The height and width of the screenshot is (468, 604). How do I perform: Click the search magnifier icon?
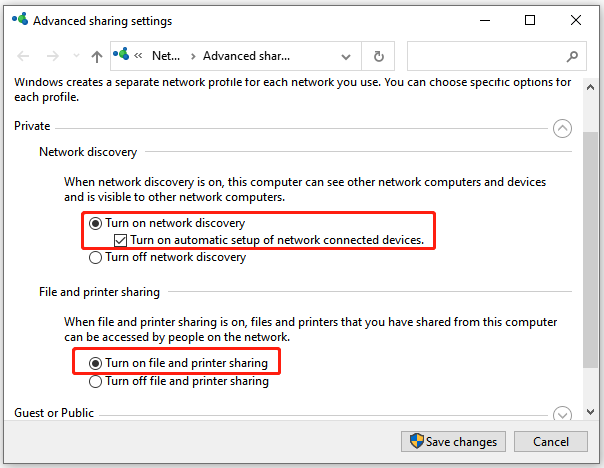[x=572, y=57]
